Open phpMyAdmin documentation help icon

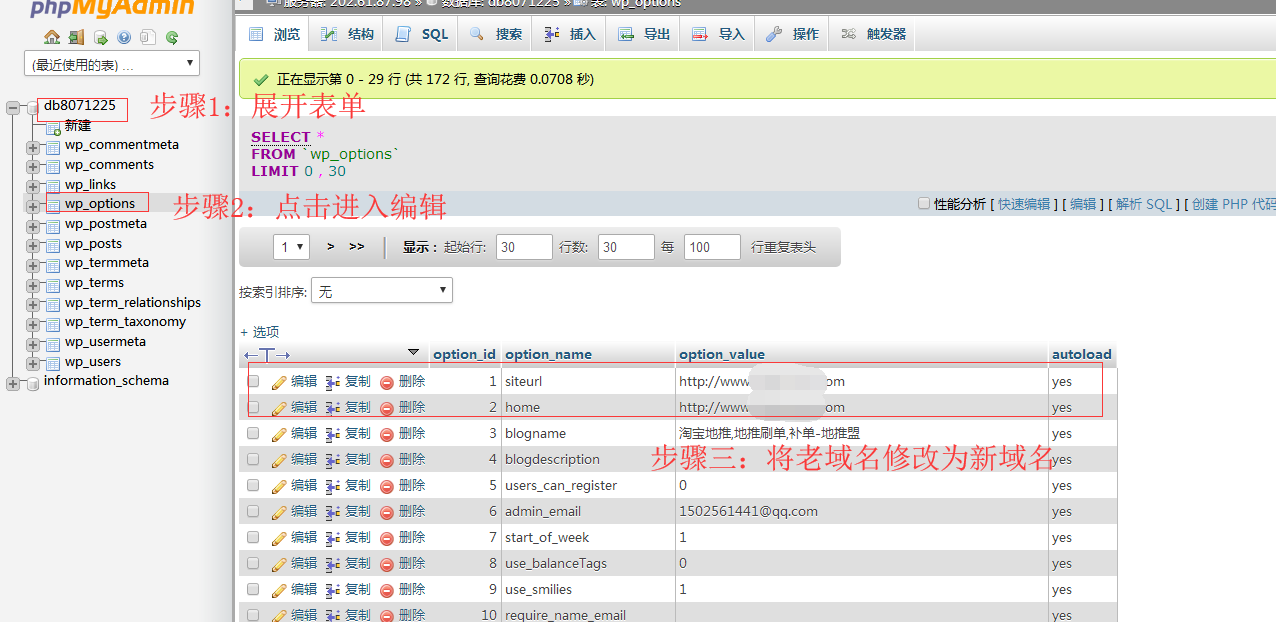(124, 38)
